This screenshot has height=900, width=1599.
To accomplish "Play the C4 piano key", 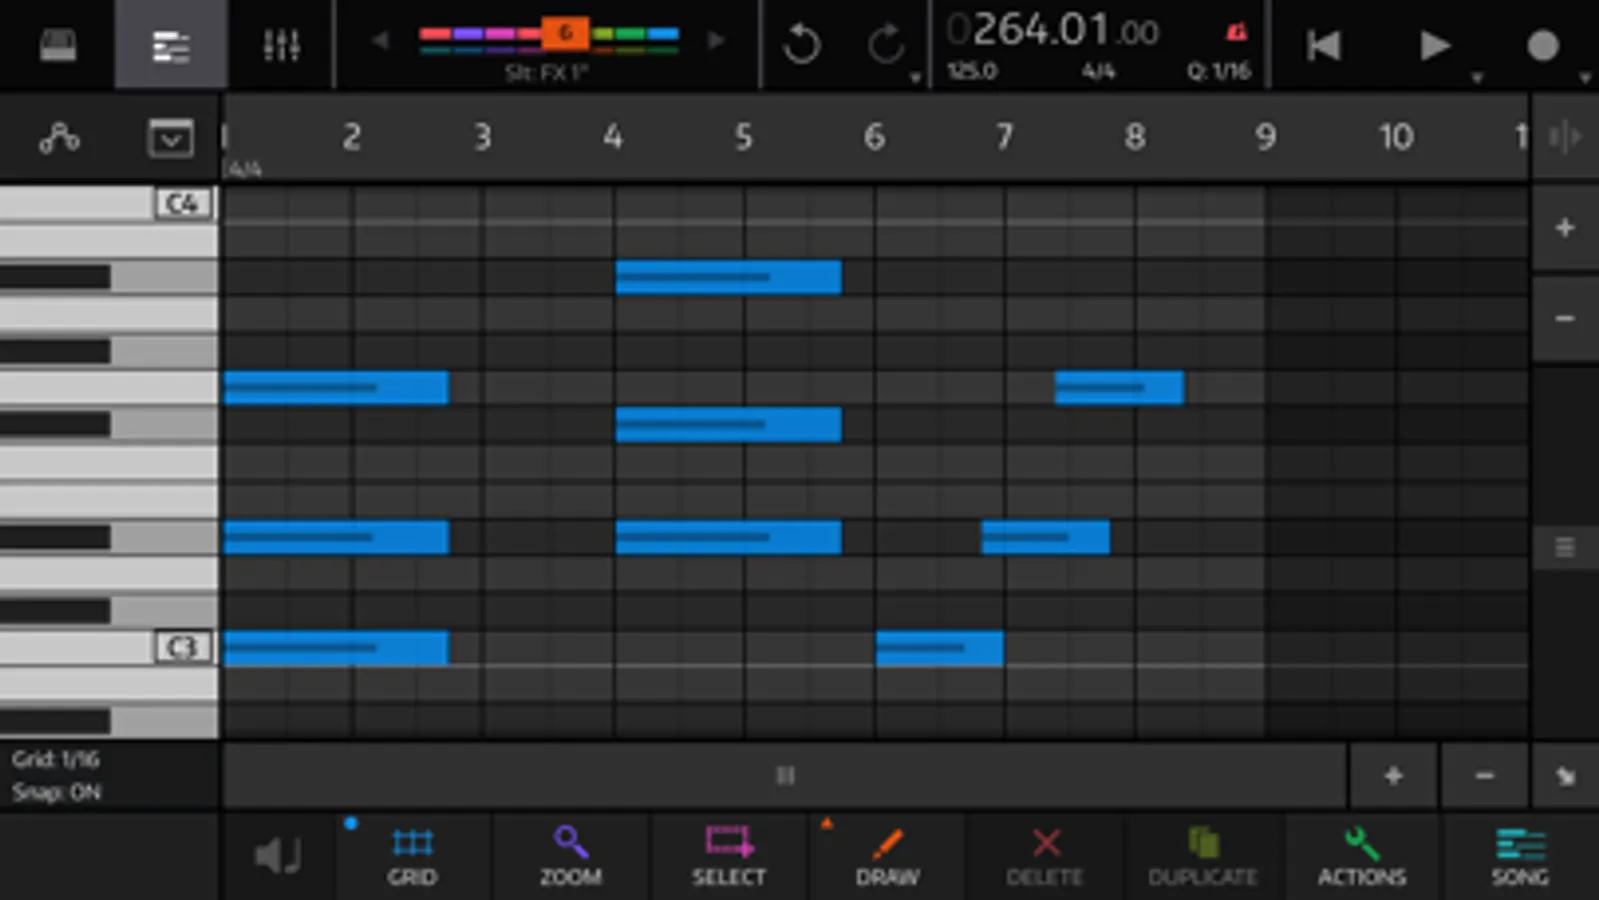I will (108, 204).
